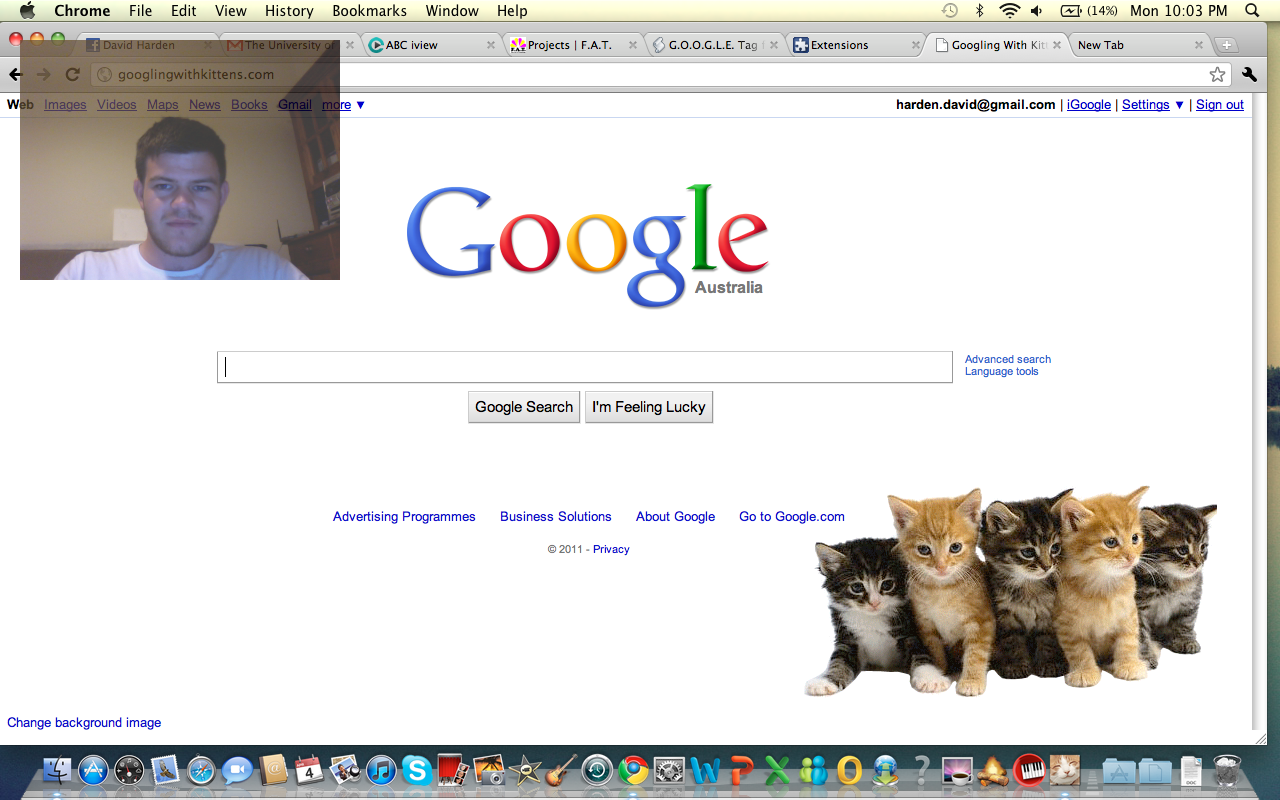Open Finder from the dock
1280x800 pixels.
click(x=58, y=770)
